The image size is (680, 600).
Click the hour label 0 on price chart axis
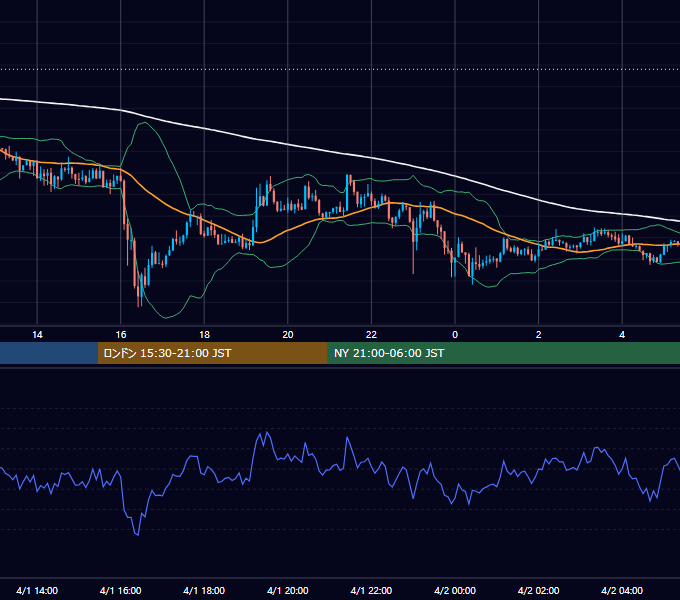pos(455,335)
